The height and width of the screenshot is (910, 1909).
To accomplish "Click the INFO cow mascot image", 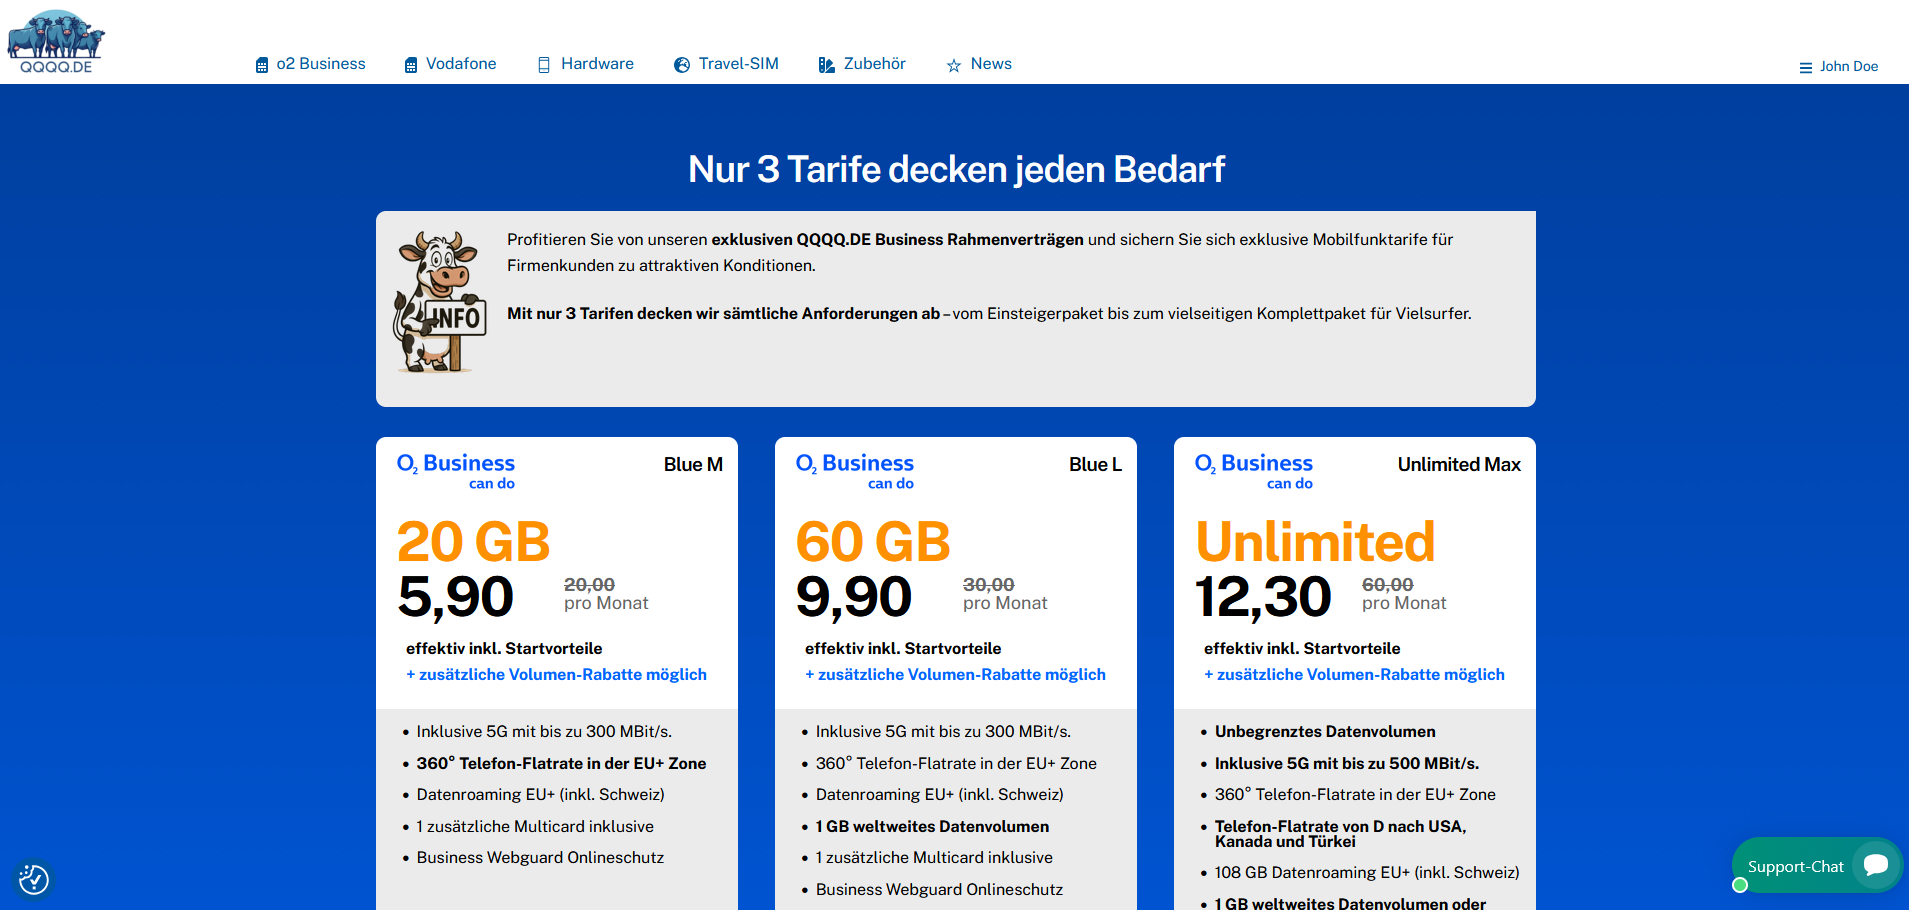I will 439,303.
